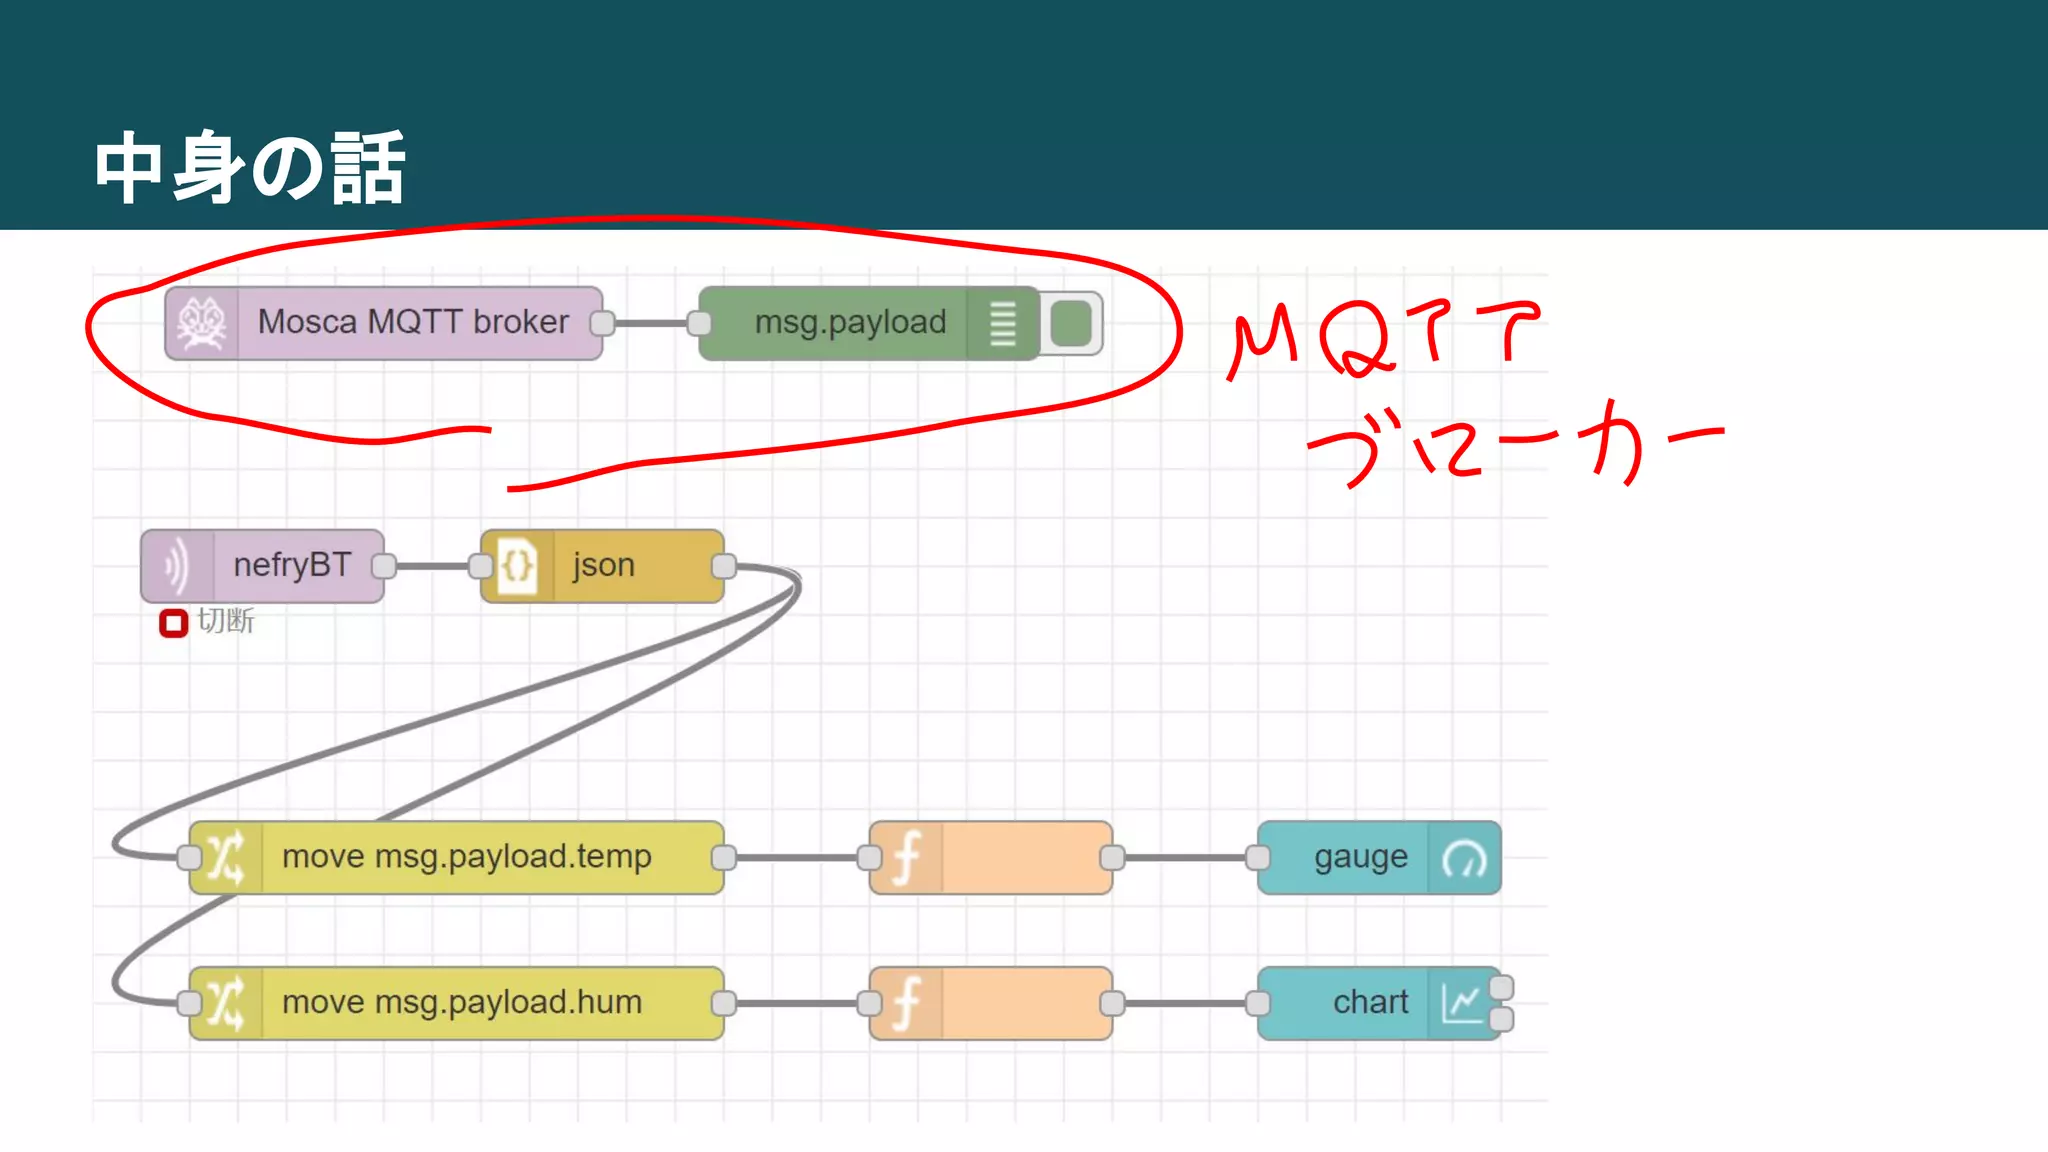Screen dimensions: 2048x1152
Task: Click the output port of the json node
Action: [x=724, y=566]
